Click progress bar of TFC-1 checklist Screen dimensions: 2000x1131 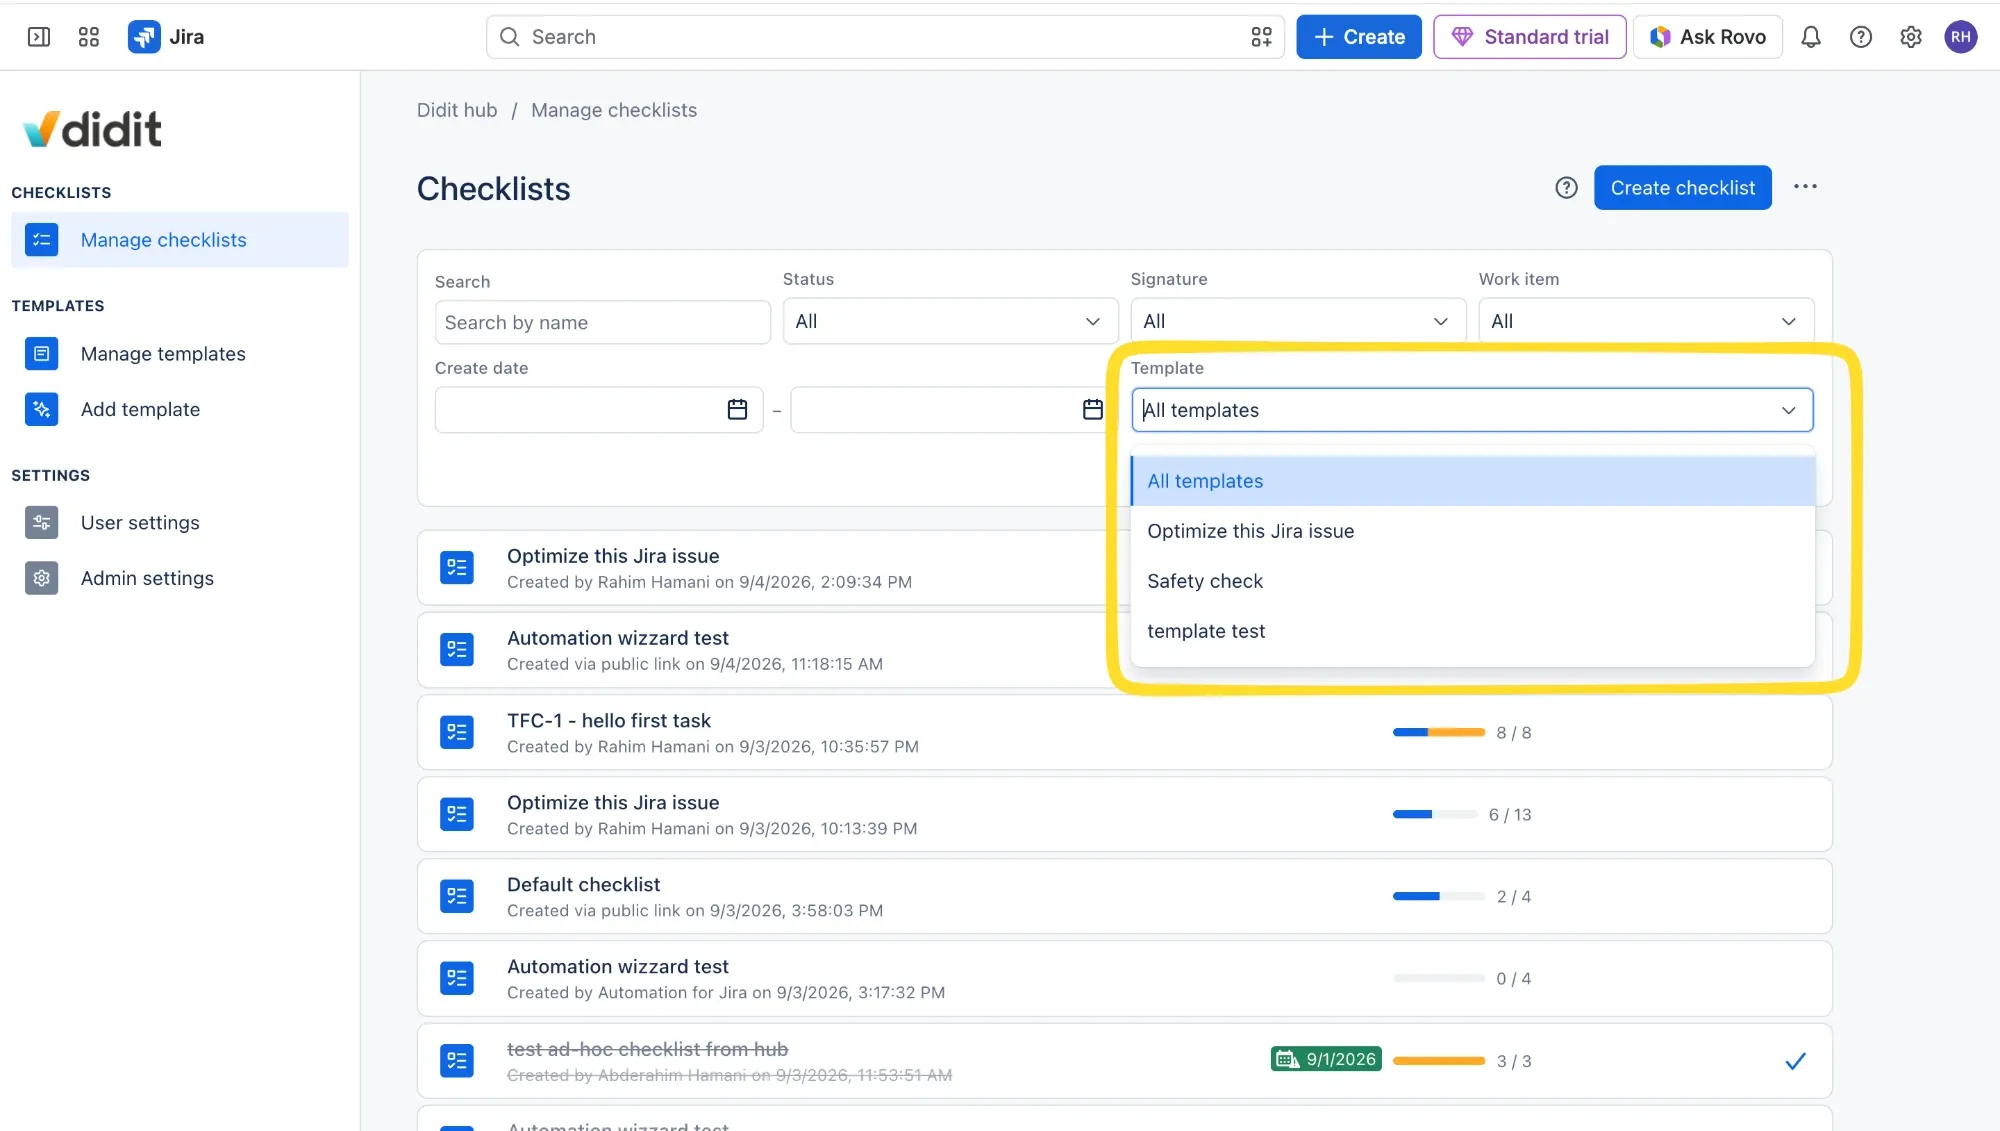pos(1439,732)
